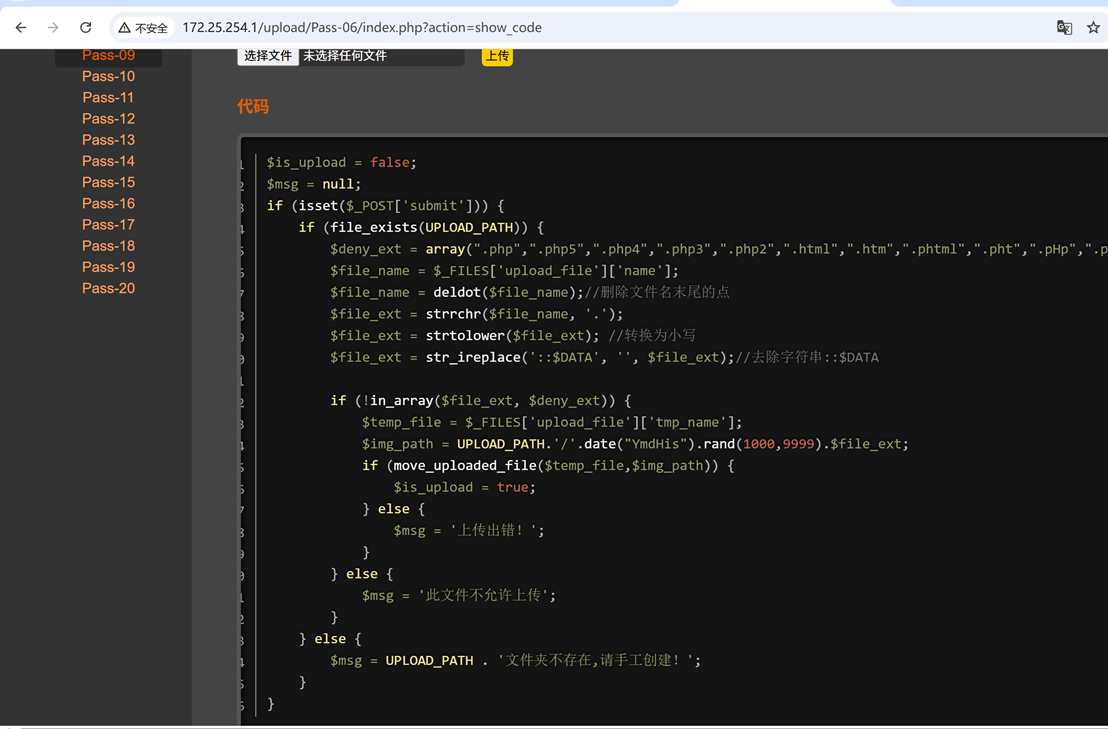The image size is (1108, 729).
Task: Click the "if (isset($_POST['submit']))" line
Action: pyautogui.click(x=385, y=206)
